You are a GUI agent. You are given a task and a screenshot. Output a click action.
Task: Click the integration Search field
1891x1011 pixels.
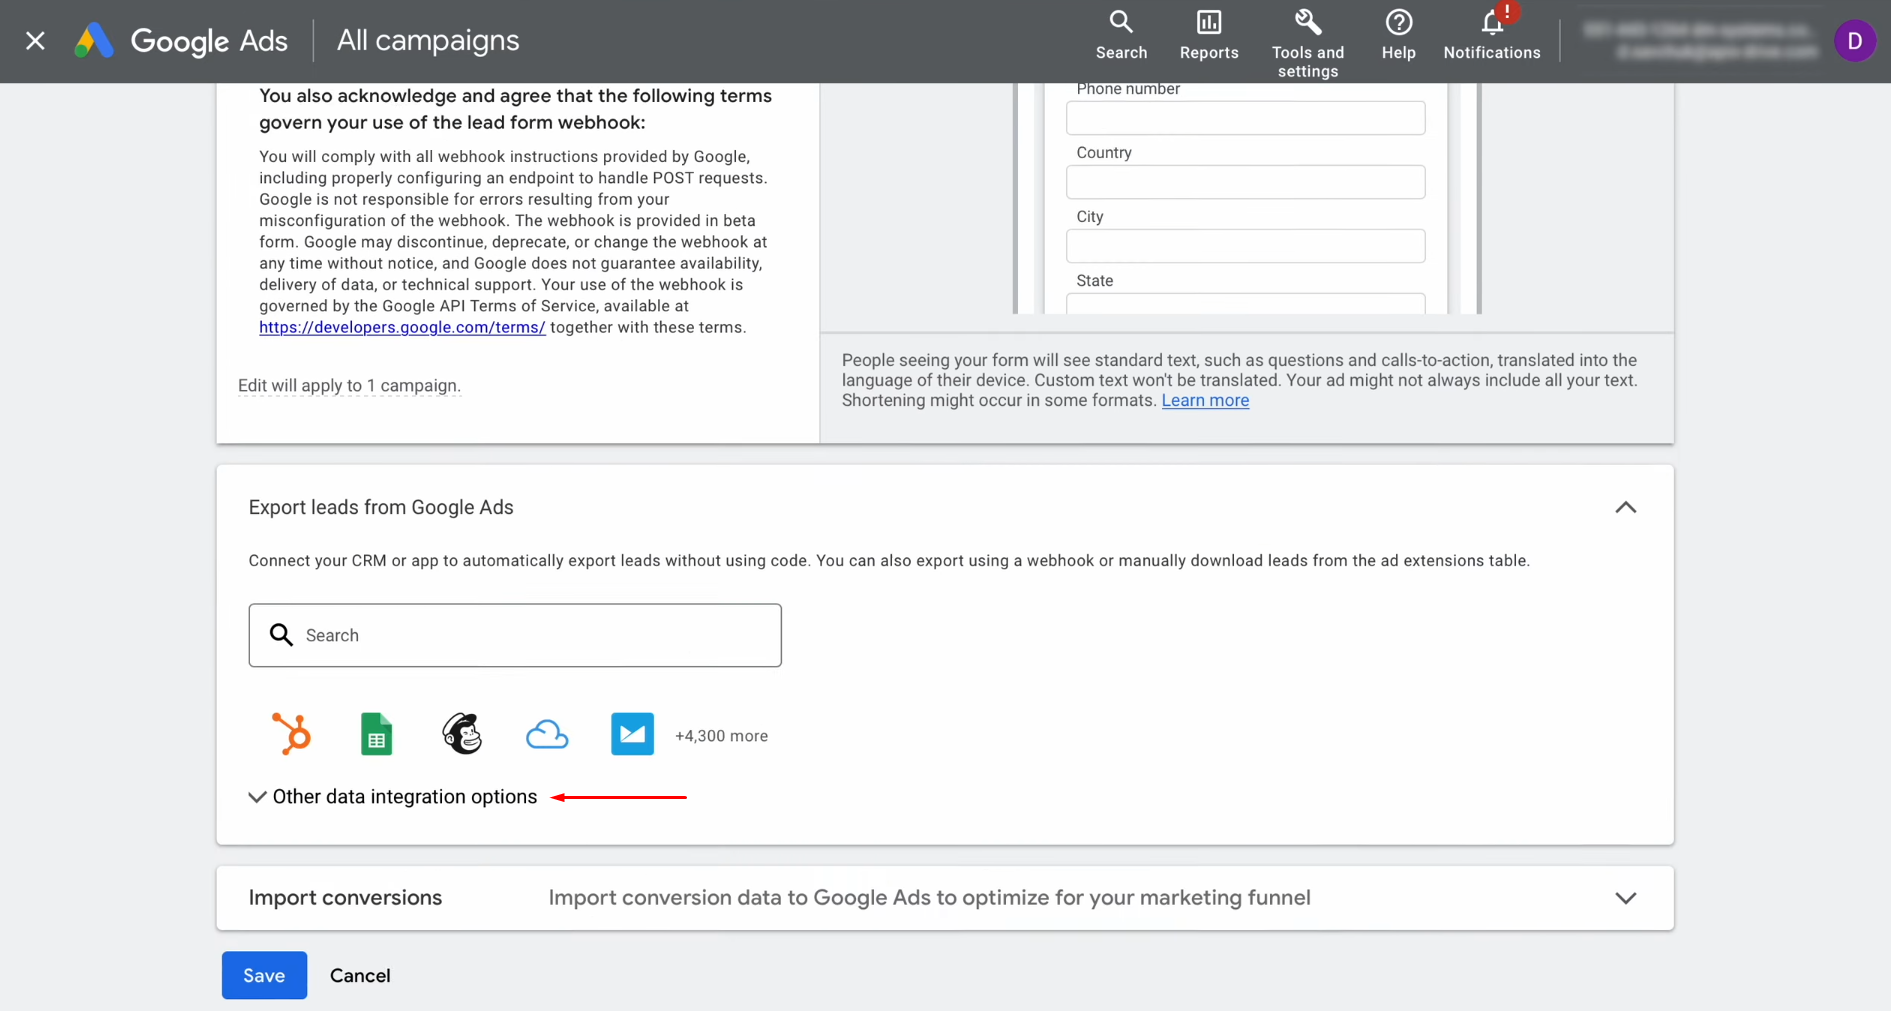[515, 635]
